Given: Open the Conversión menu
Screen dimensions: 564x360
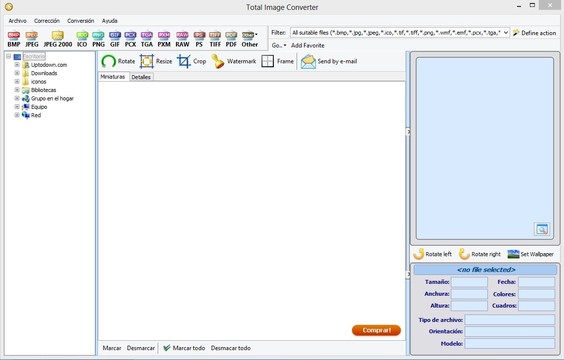Looking at the screenshot, I should [x=81, y=21].
